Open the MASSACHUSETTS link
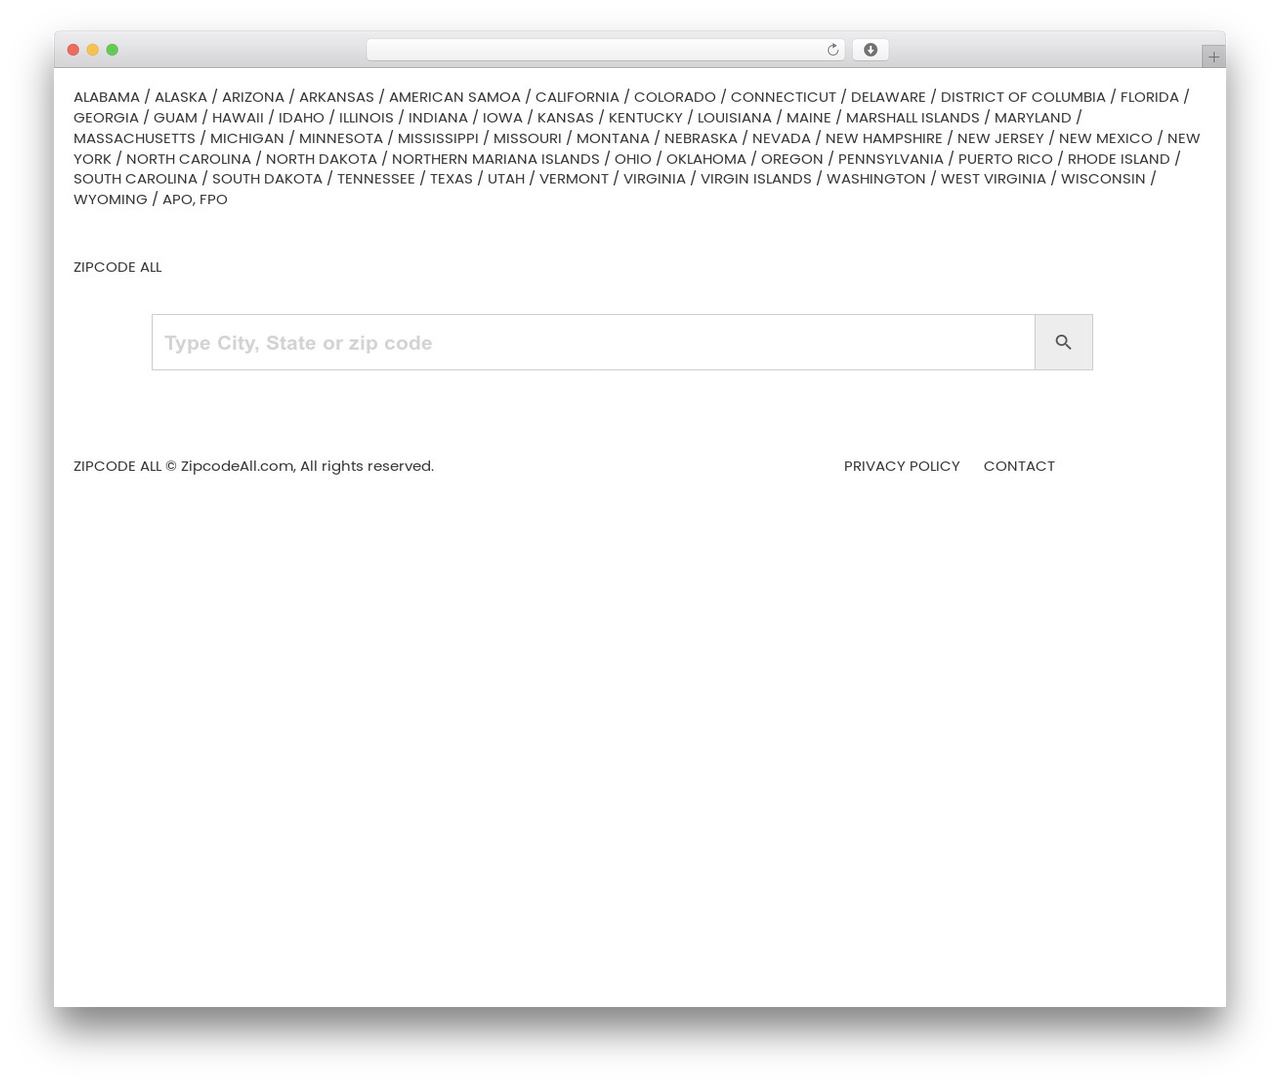Image resolution: width=1280 pixels, height=1084 pixels. pos(134,138)
